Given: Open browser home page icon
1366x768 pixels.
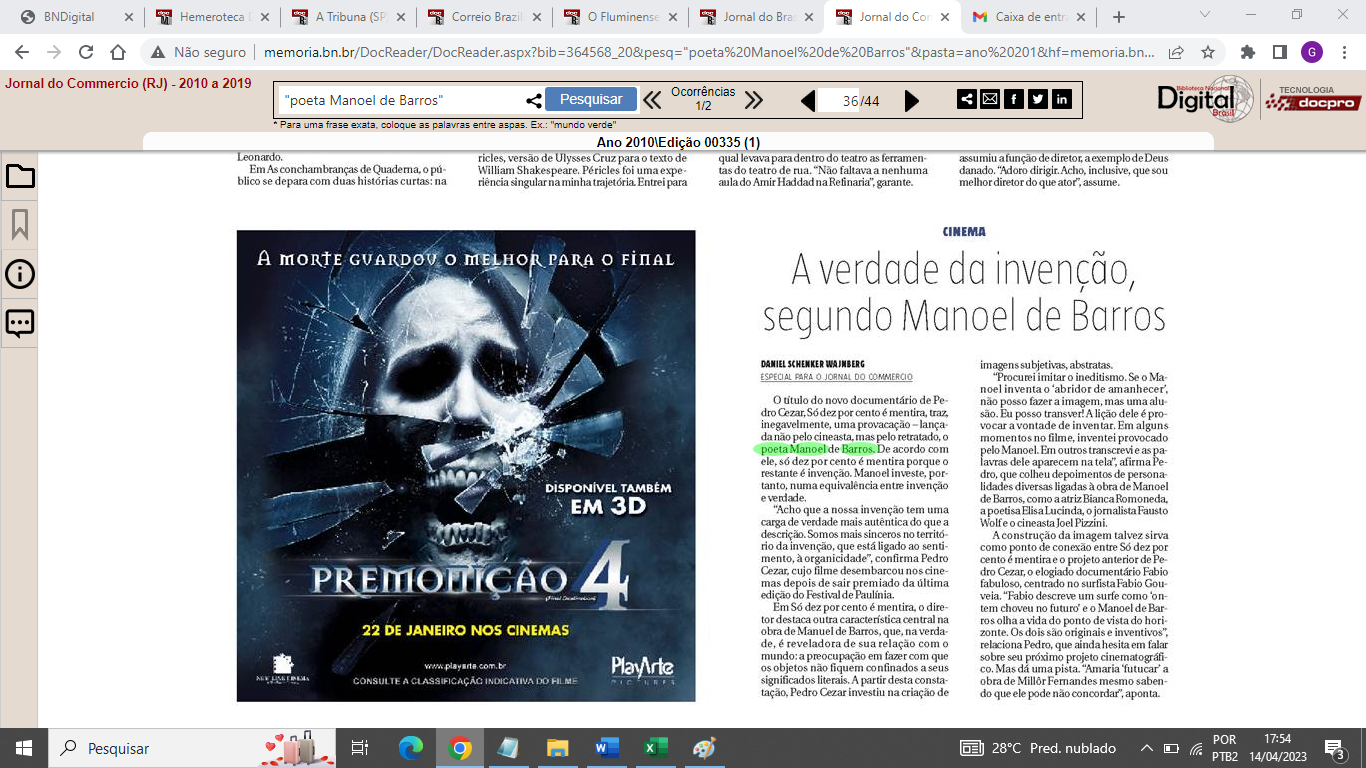Looking at the screenshot, I should tap(118, 52).
